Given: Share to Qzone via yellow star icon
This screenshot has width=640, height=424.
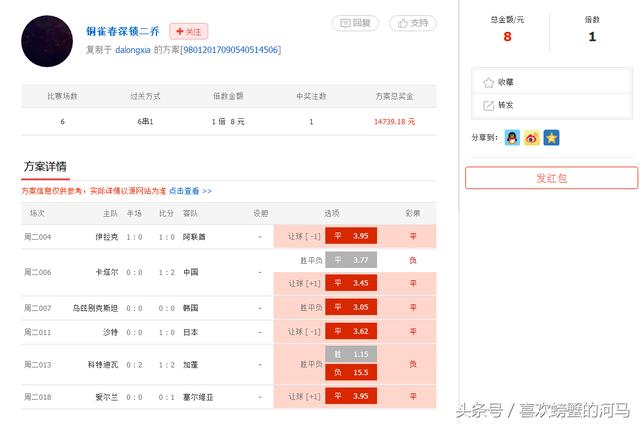Looking at the screenshot, I should [x=551, y=138].
